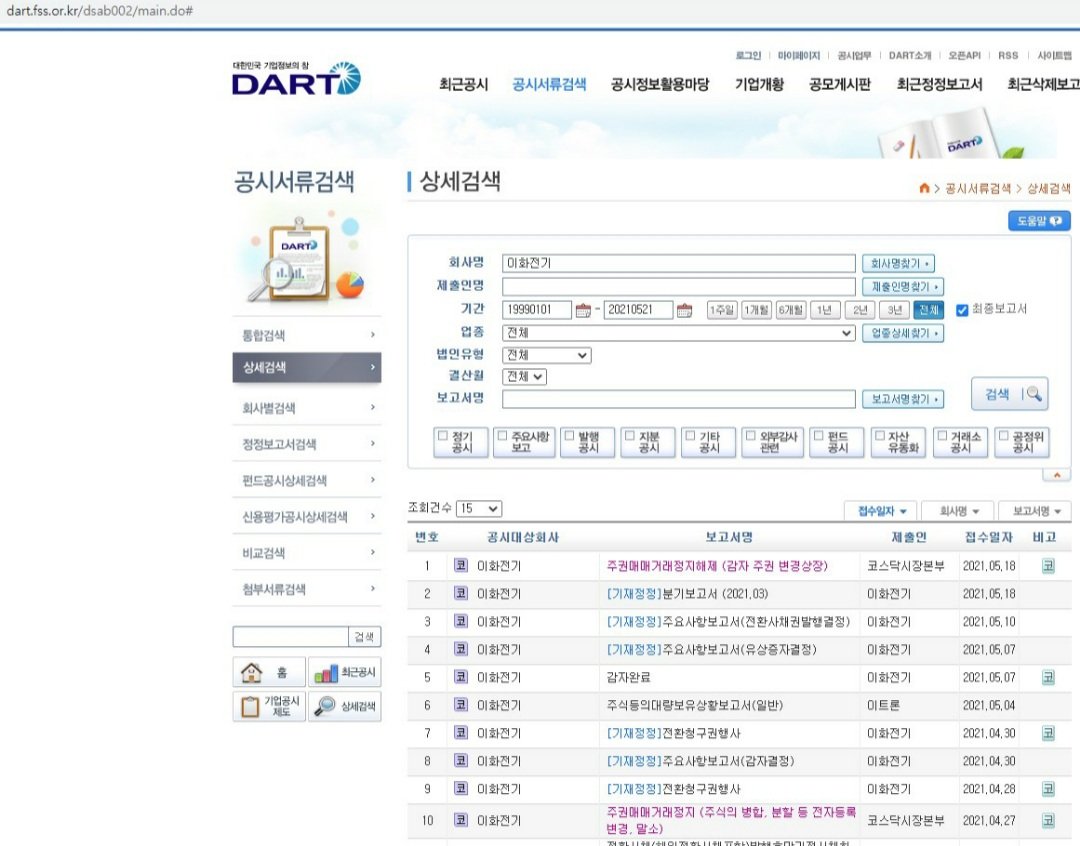This screenshot has height=846, width=1080.
Task: Change 조회건수 results-per-page dropdown
Action: click(479, 509)
